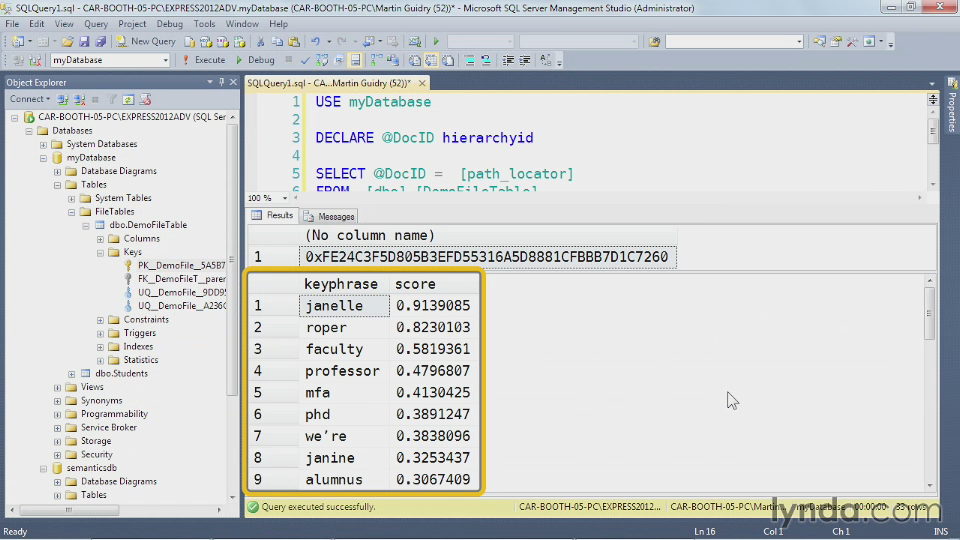Open the myDatabase database dropdown
This screenshot has width=960, height=540.
point(165,60)
